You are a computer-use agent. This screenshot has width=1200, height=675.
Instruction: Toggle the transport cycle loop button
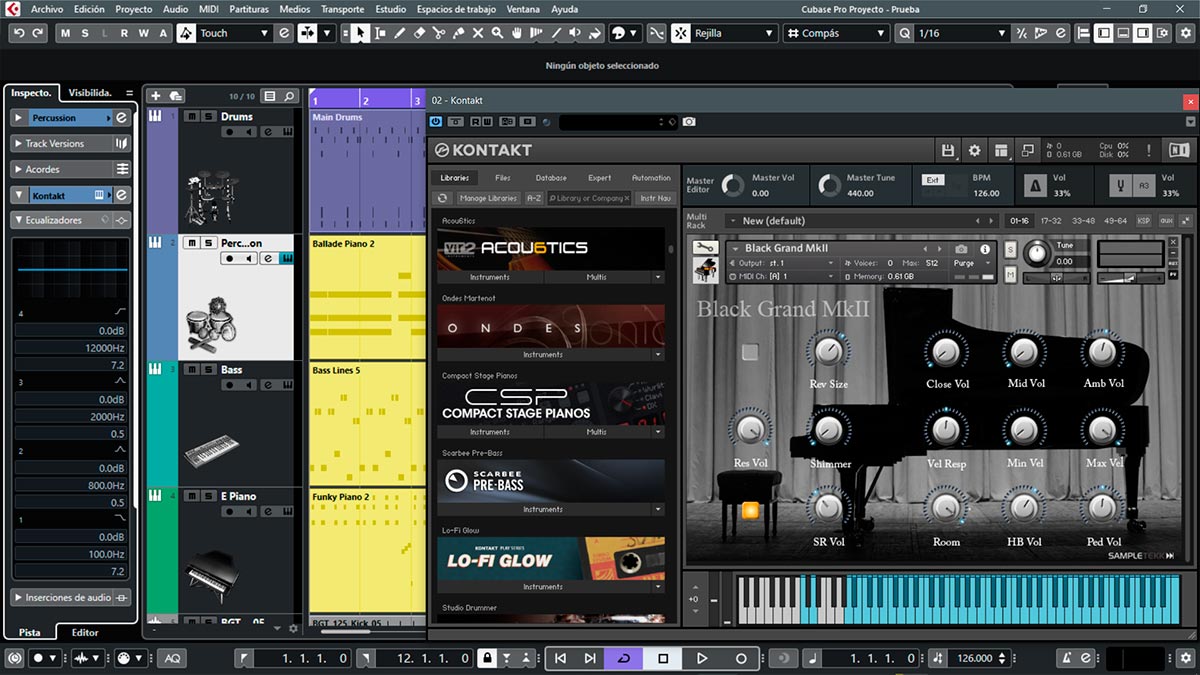point(624,658)
